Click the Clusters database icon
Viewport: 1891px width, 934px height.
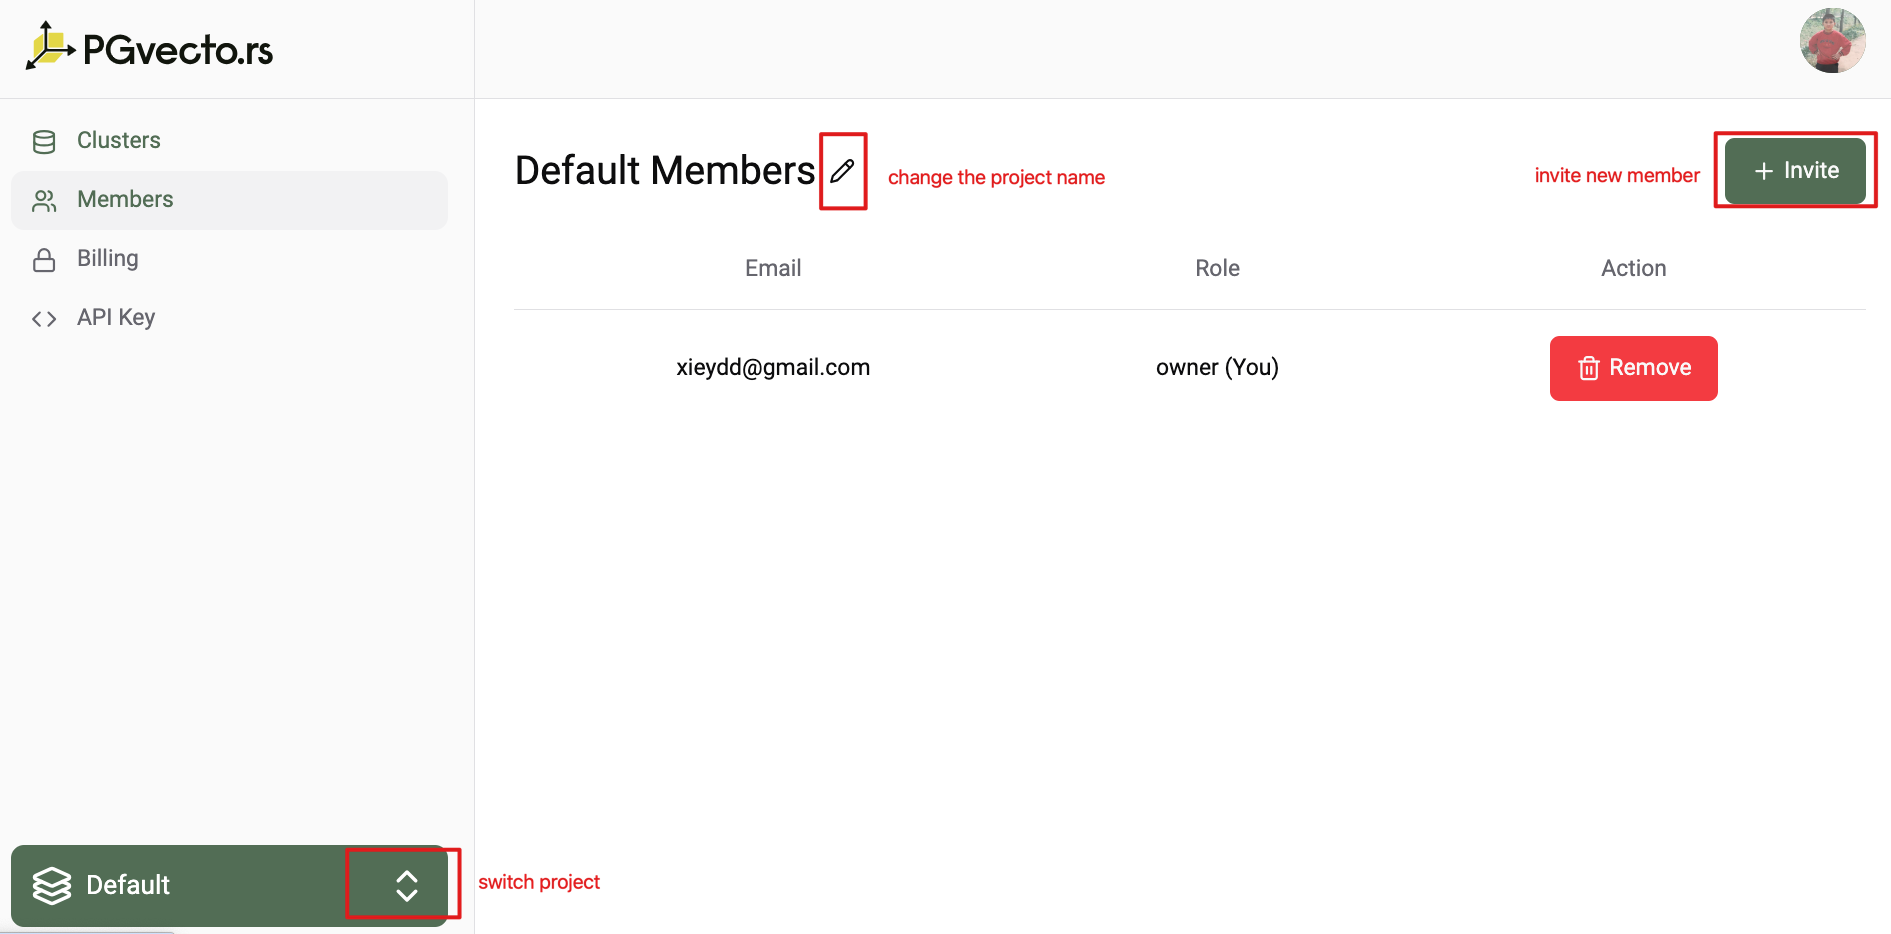(x=44, y=142)
